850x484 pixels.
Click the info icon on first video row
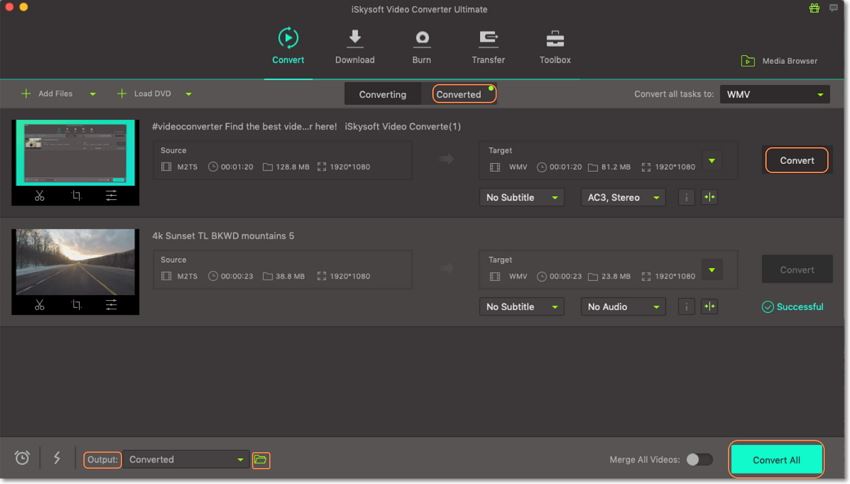[x=686, y=197]
